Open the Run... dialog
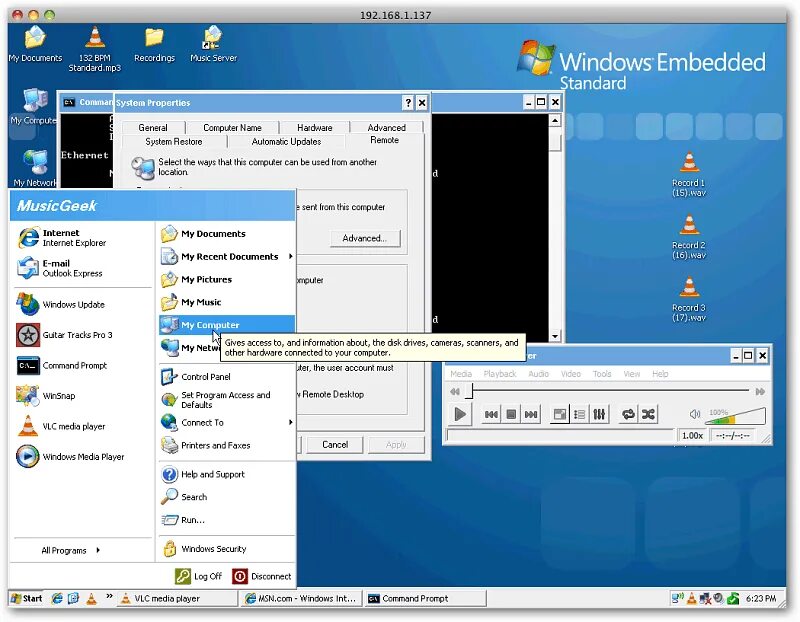 click(227, 520)
